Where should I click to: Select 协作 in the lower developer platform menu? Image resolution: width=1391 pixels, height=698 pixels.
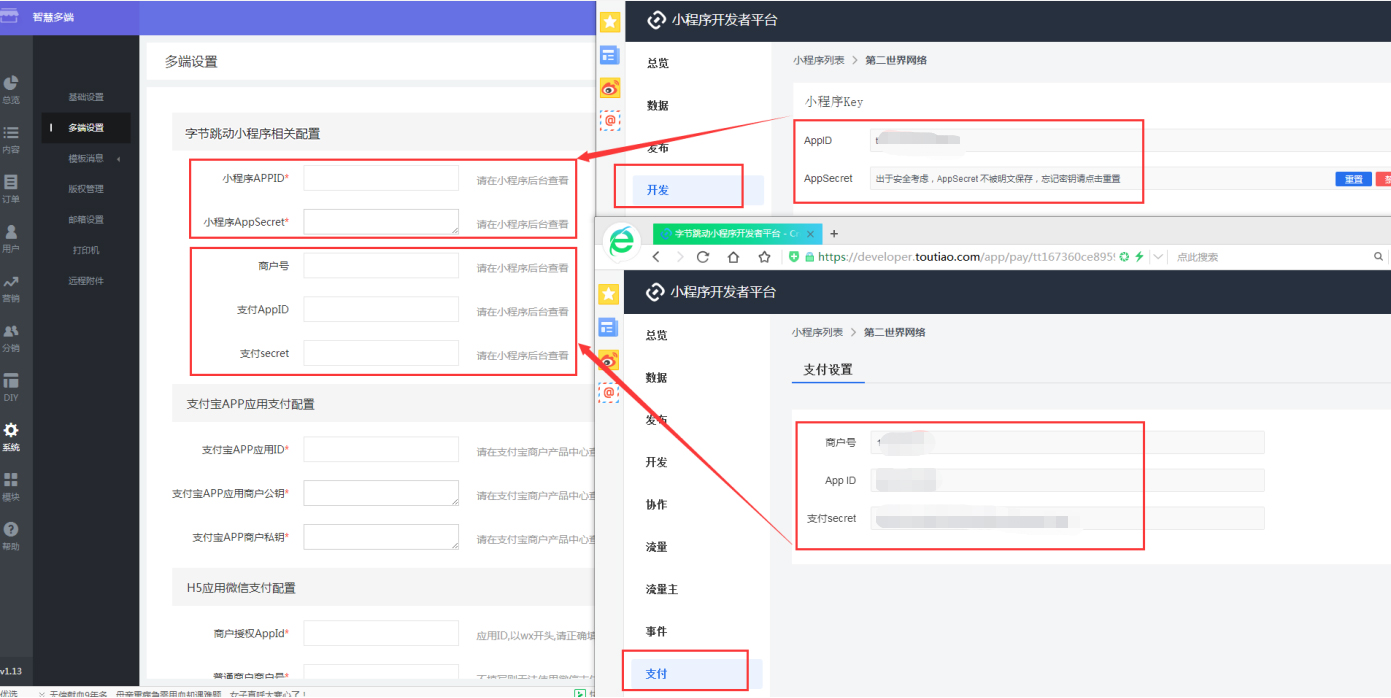tap(657, 505)
